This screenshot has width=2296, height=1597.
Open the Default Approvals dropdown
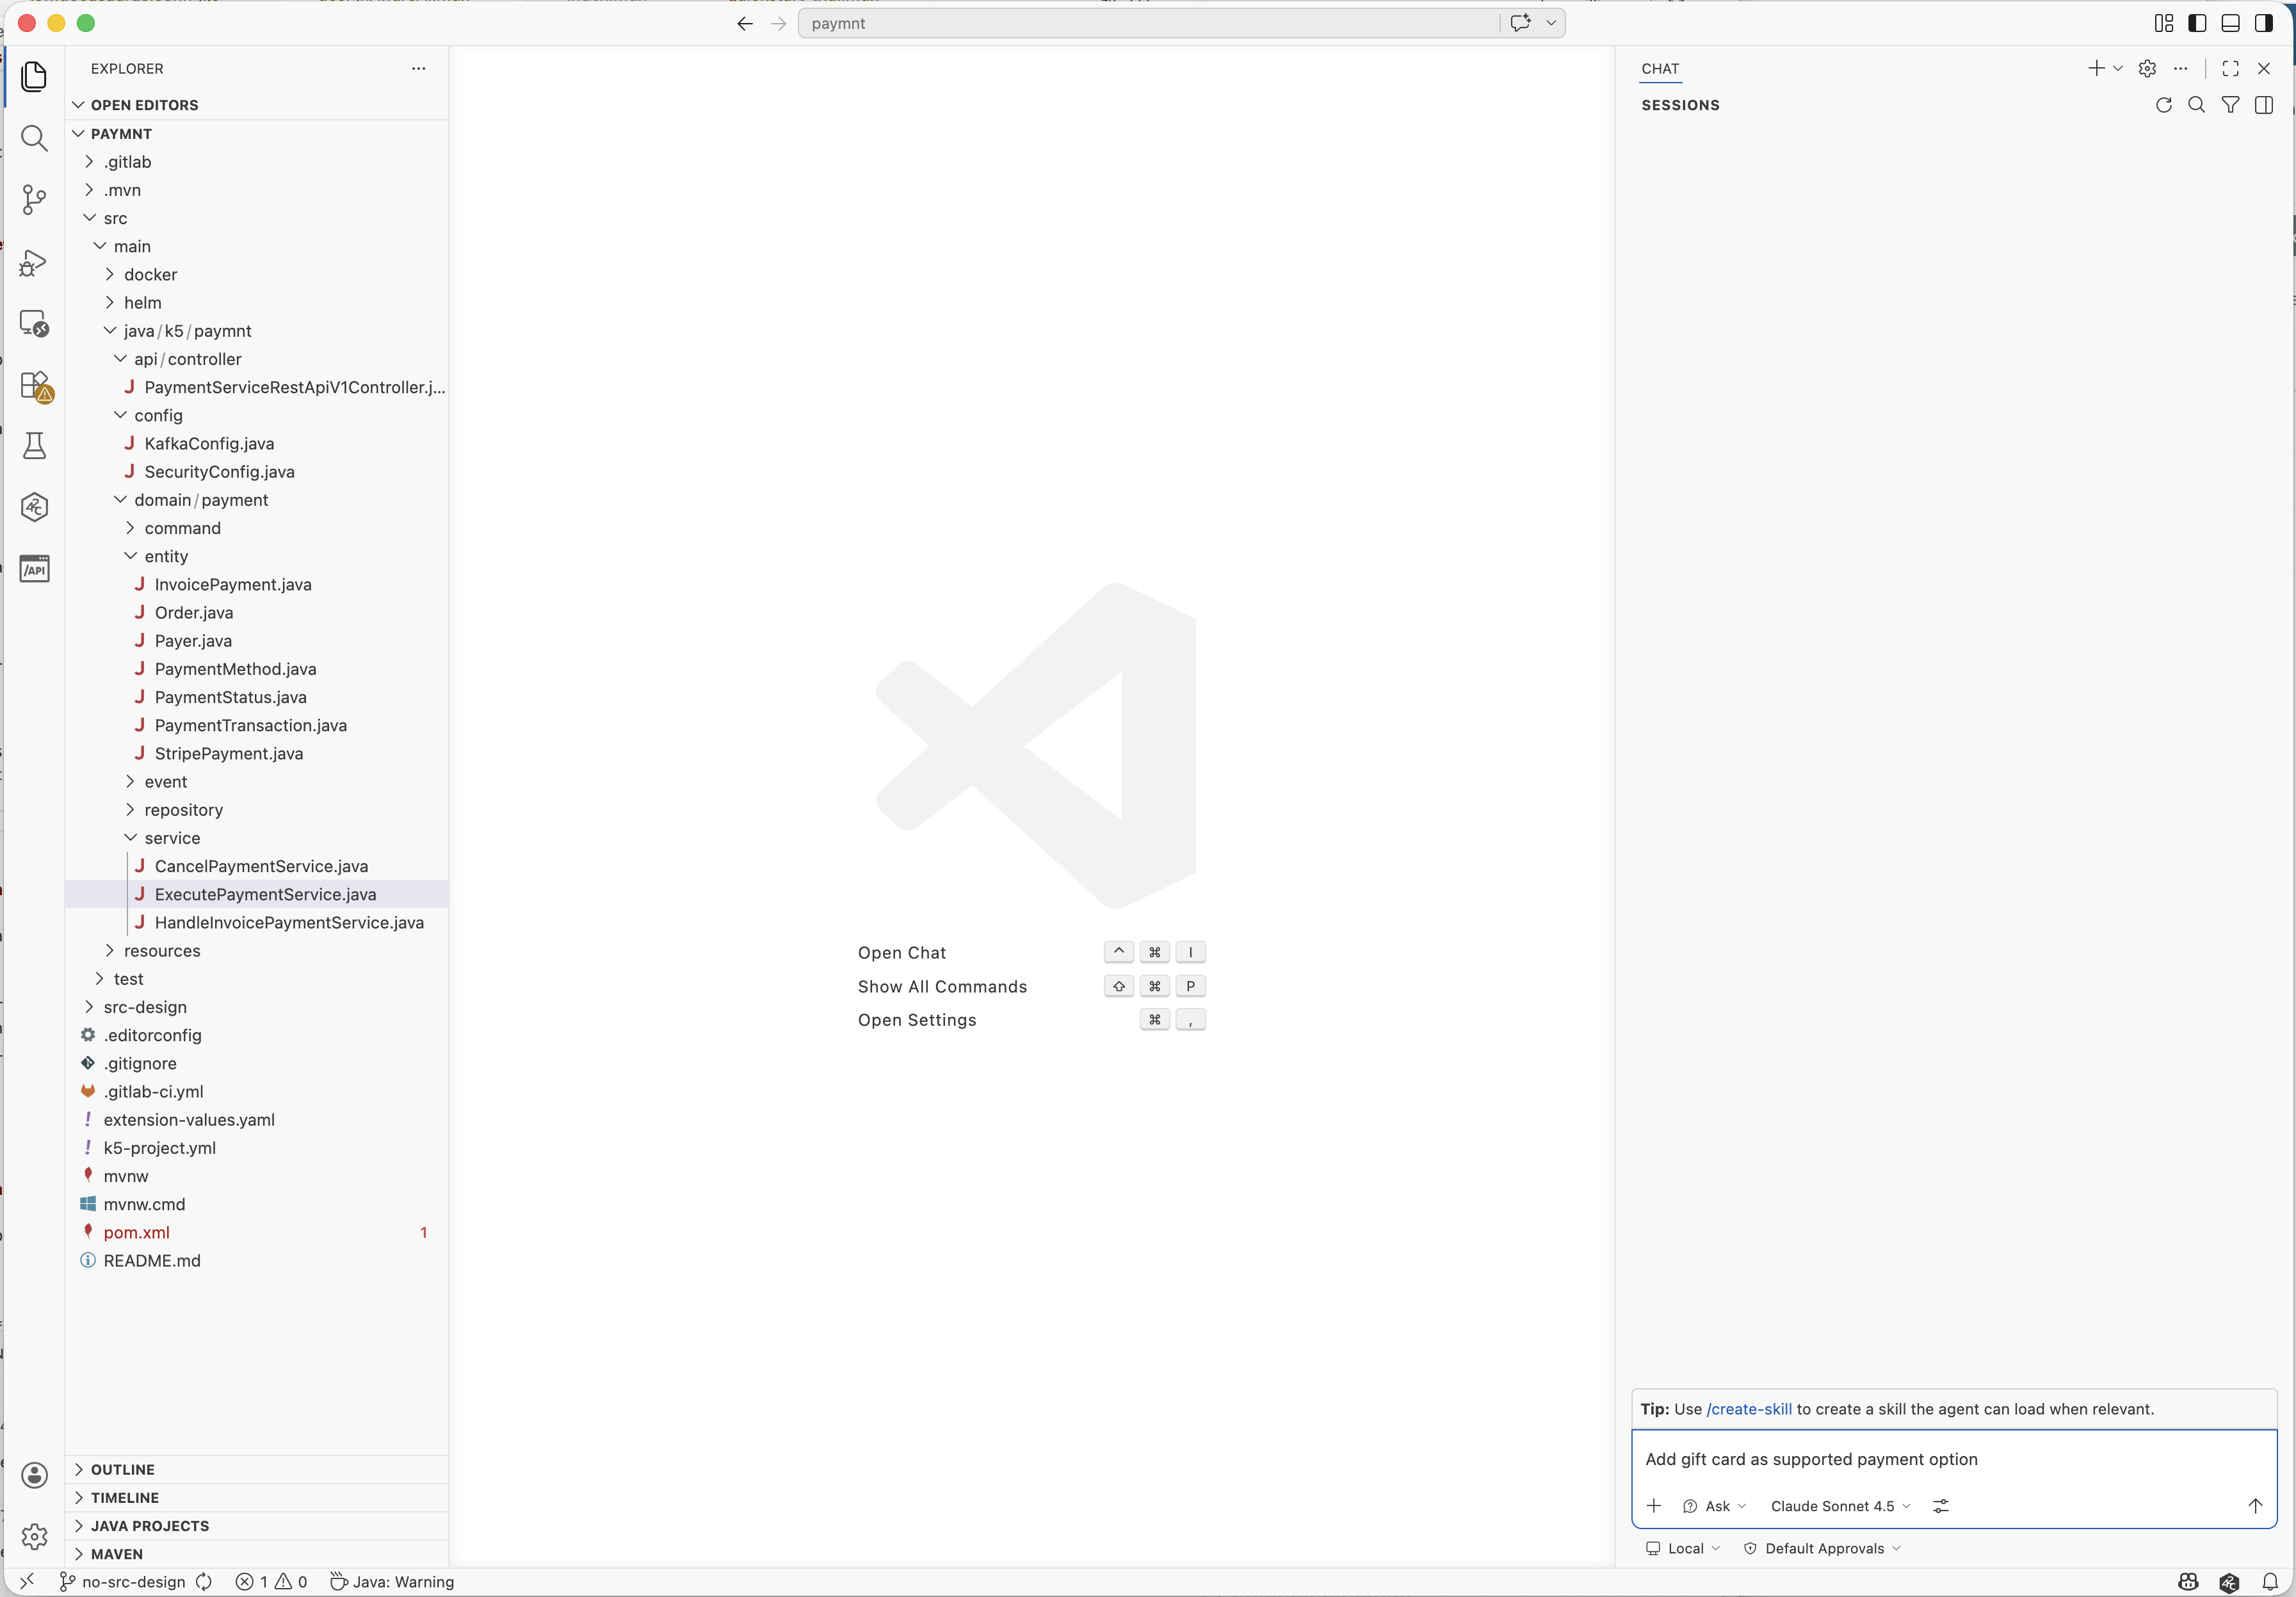(1823, 1549)
